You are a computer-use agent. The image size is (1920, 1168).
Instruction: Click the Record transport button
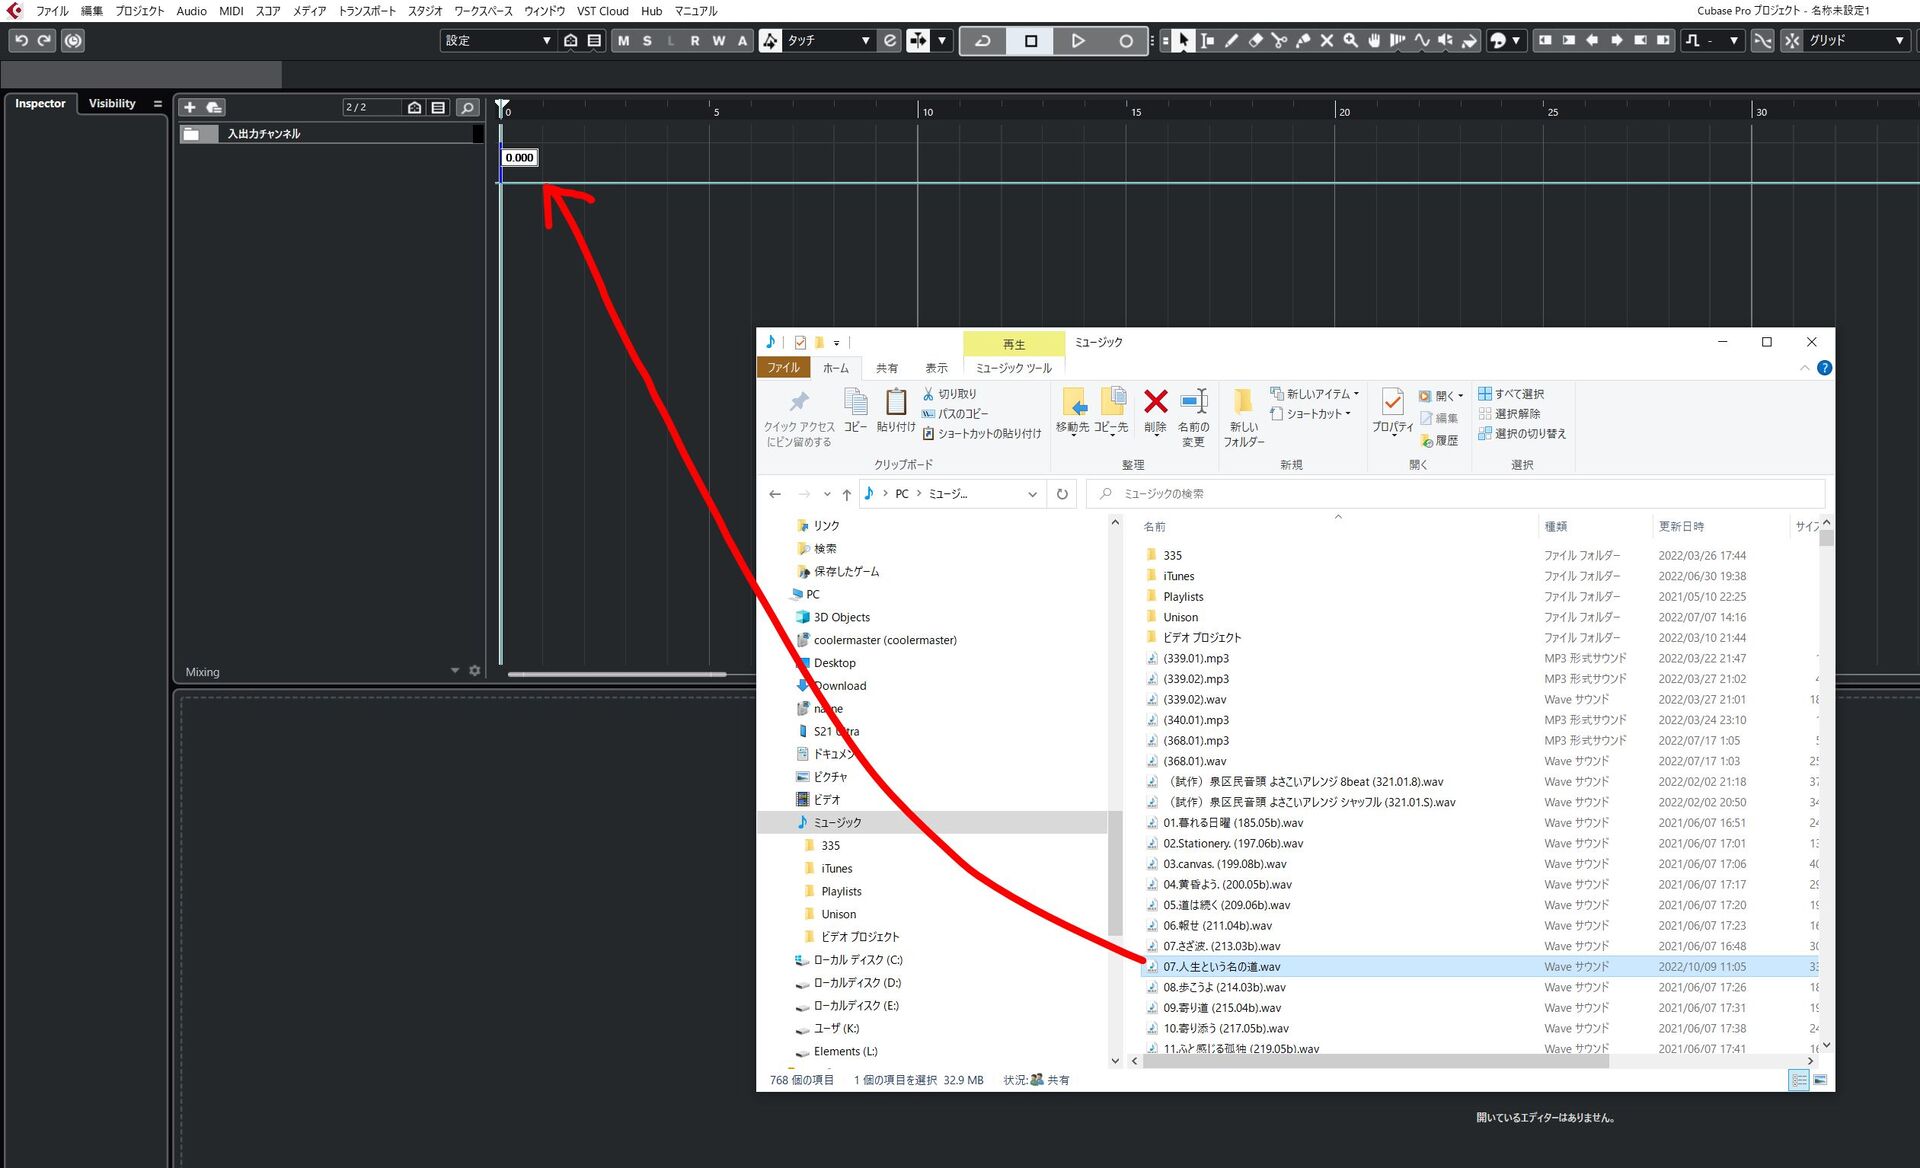coord(1125,41)
